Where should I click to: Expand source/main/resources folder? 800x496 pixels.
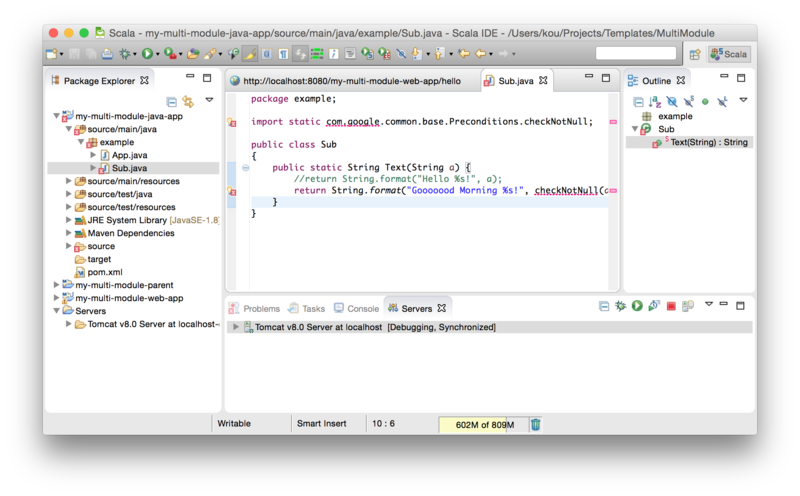point(68,181)
